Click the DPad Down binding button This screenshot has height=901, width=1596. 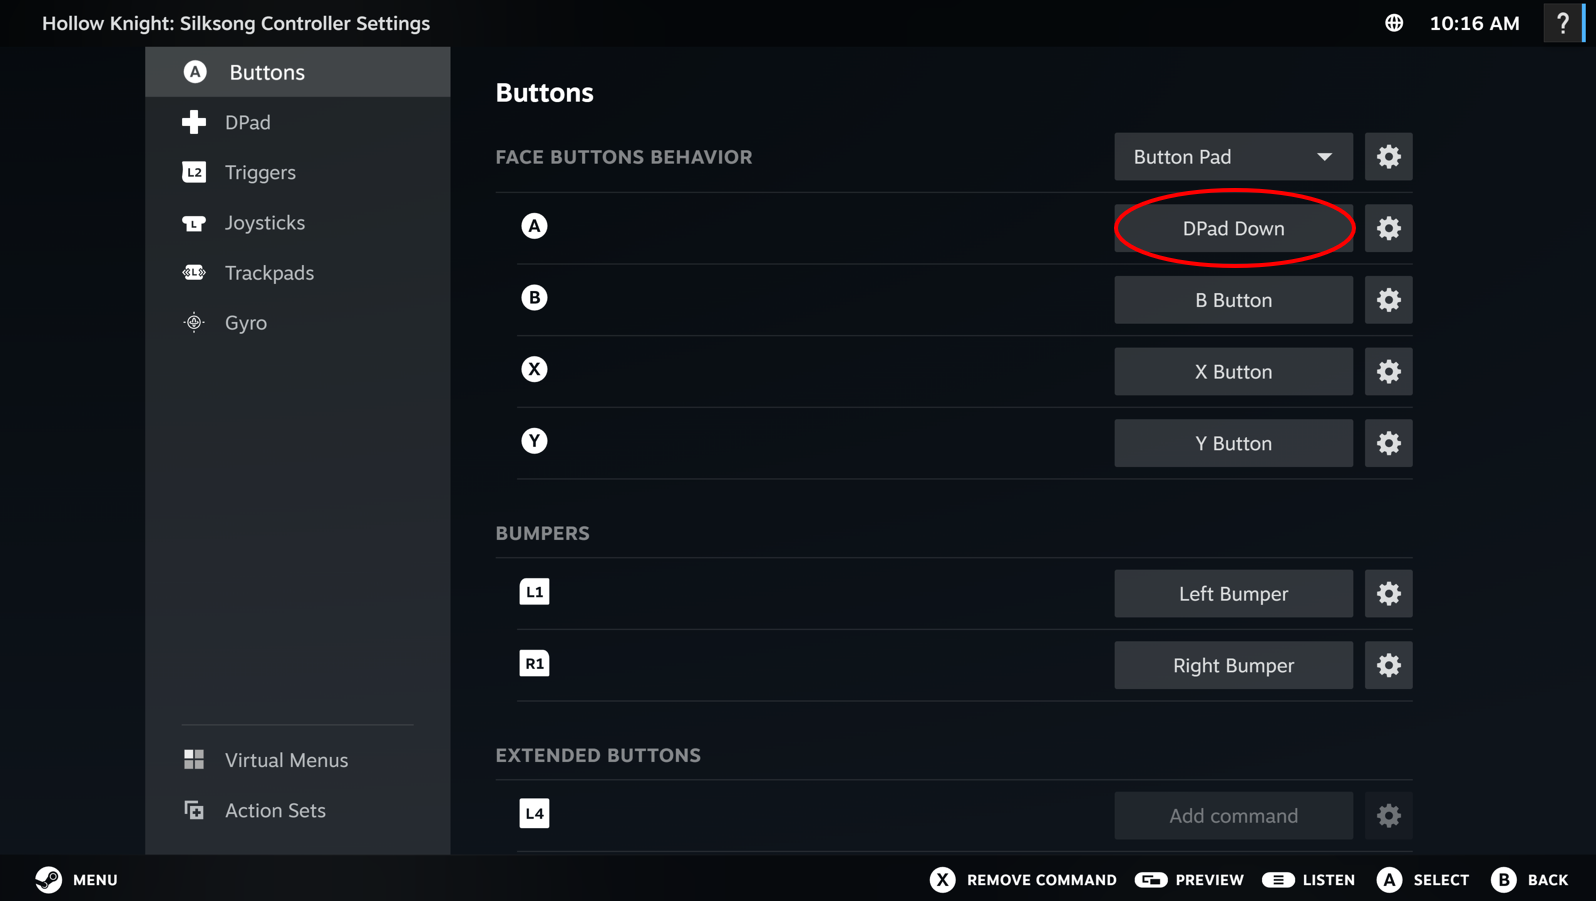click(x=1233, y=228)
